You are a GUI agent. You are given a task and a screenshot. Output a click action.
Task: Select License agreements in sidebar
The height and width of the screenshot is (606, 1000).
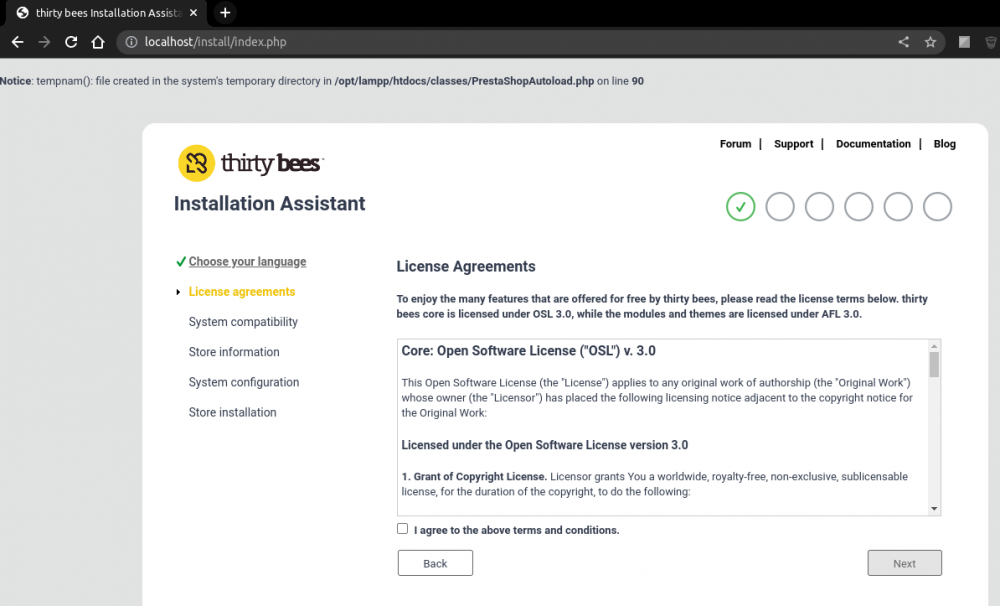(x=242, y=292)
